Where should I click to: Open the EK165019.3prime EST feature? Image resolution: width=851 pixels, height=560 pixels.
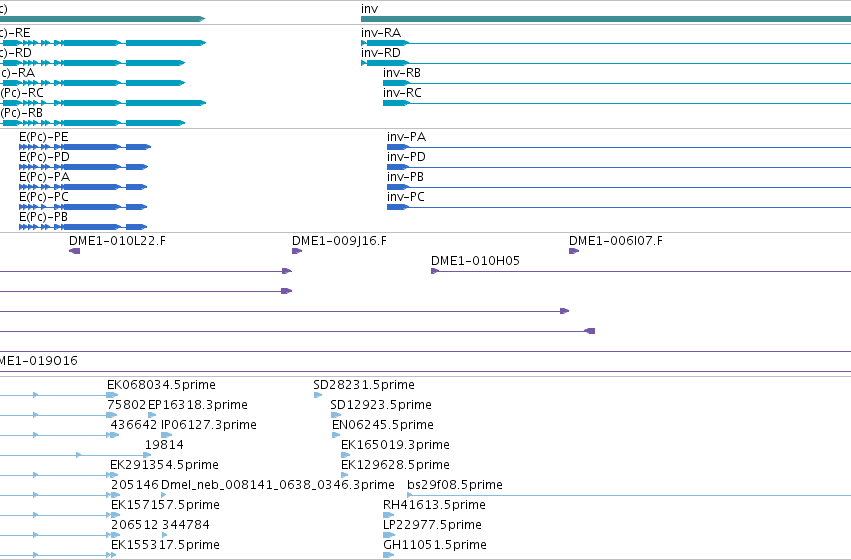(346, 455)
